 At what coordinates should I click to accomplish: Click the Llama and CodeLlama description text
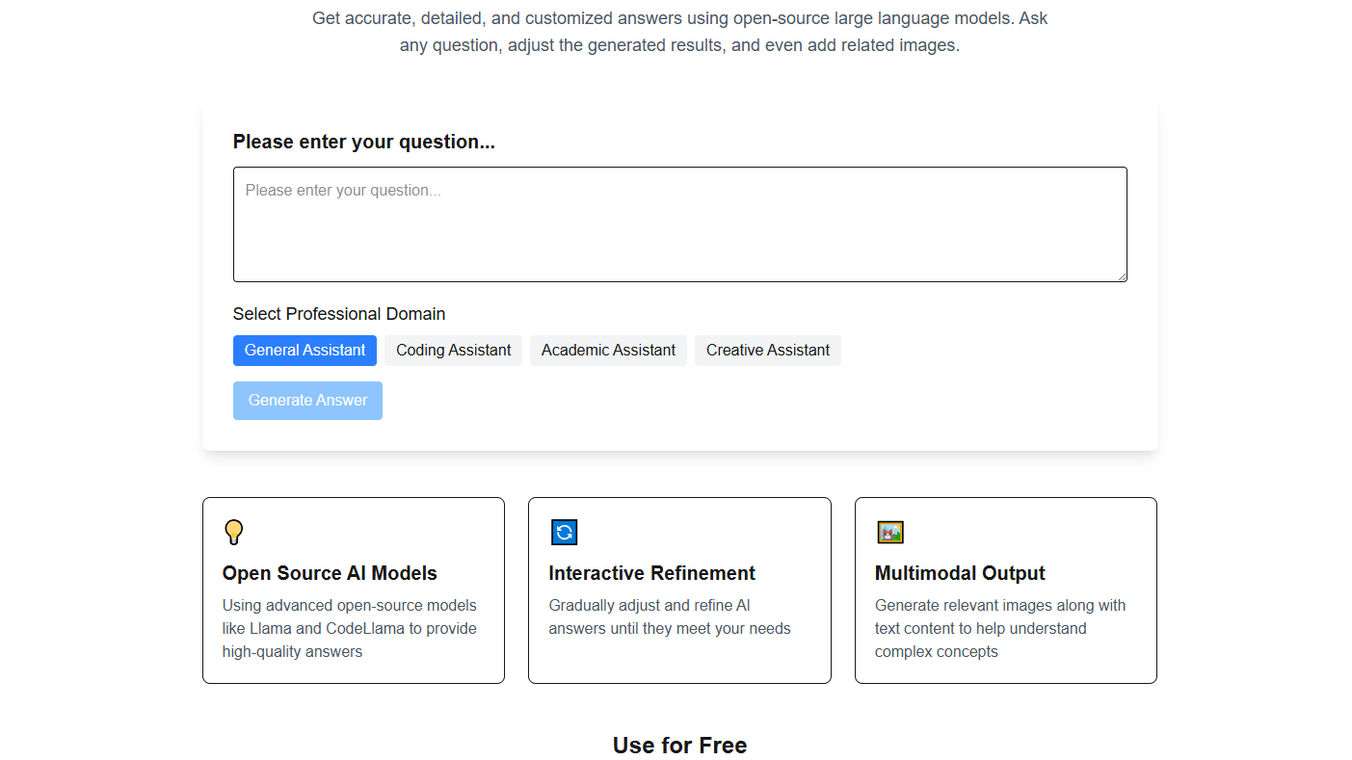[x=349, y=628]
